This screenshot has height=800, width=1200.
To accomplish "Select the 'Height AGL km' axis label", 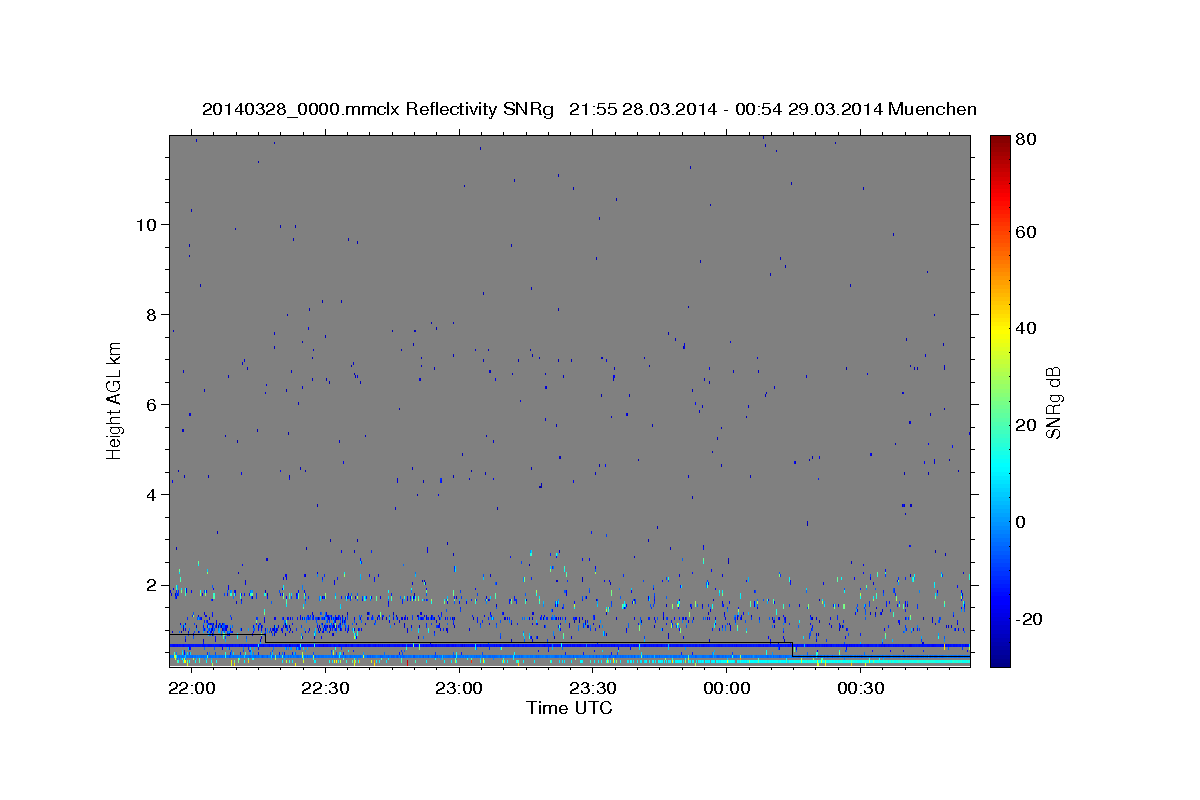I will pyautogui.click(x=114, y=401).
